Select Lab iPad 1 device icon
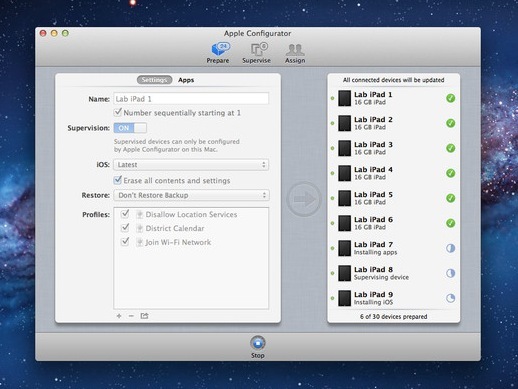This screenshot has width=518, height=389. point(345,98)
